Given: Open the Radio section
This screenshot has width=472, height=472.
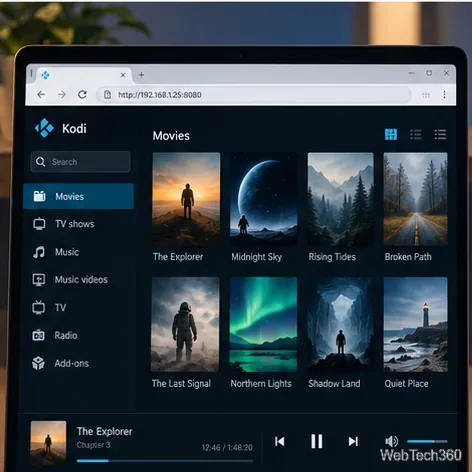Looking at the screenshot, I should (79, 335).
